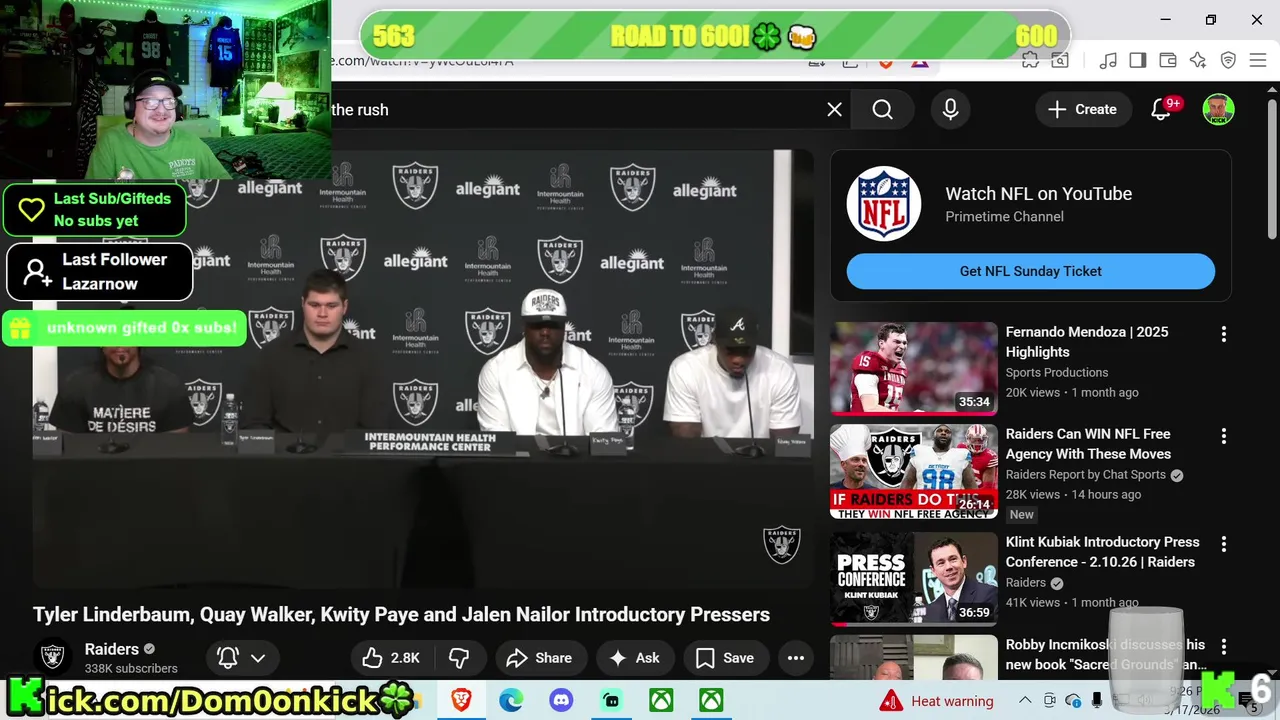Screen dimensions: 1280x720
Task: Open options menu for Robby Incmikoski video
Action: tap(1223, 647)
